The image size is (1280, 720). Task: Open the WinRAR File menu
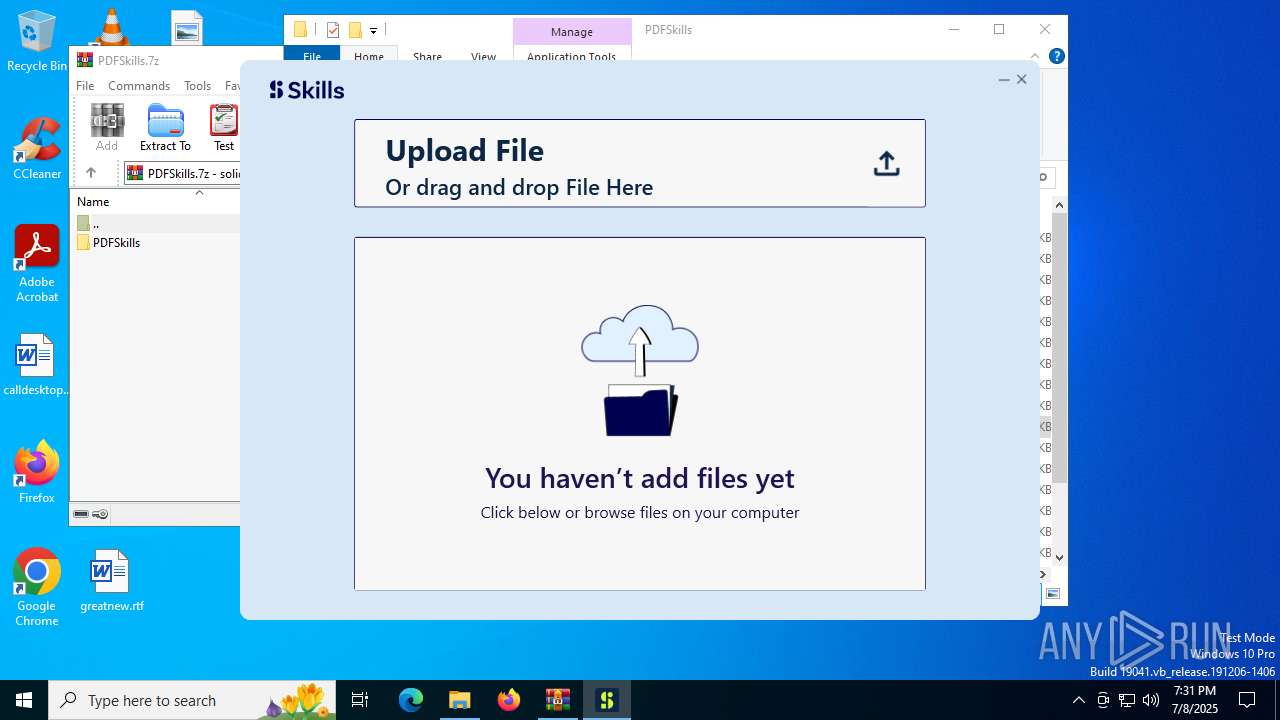pyautogui.click(x=85, y=86)
